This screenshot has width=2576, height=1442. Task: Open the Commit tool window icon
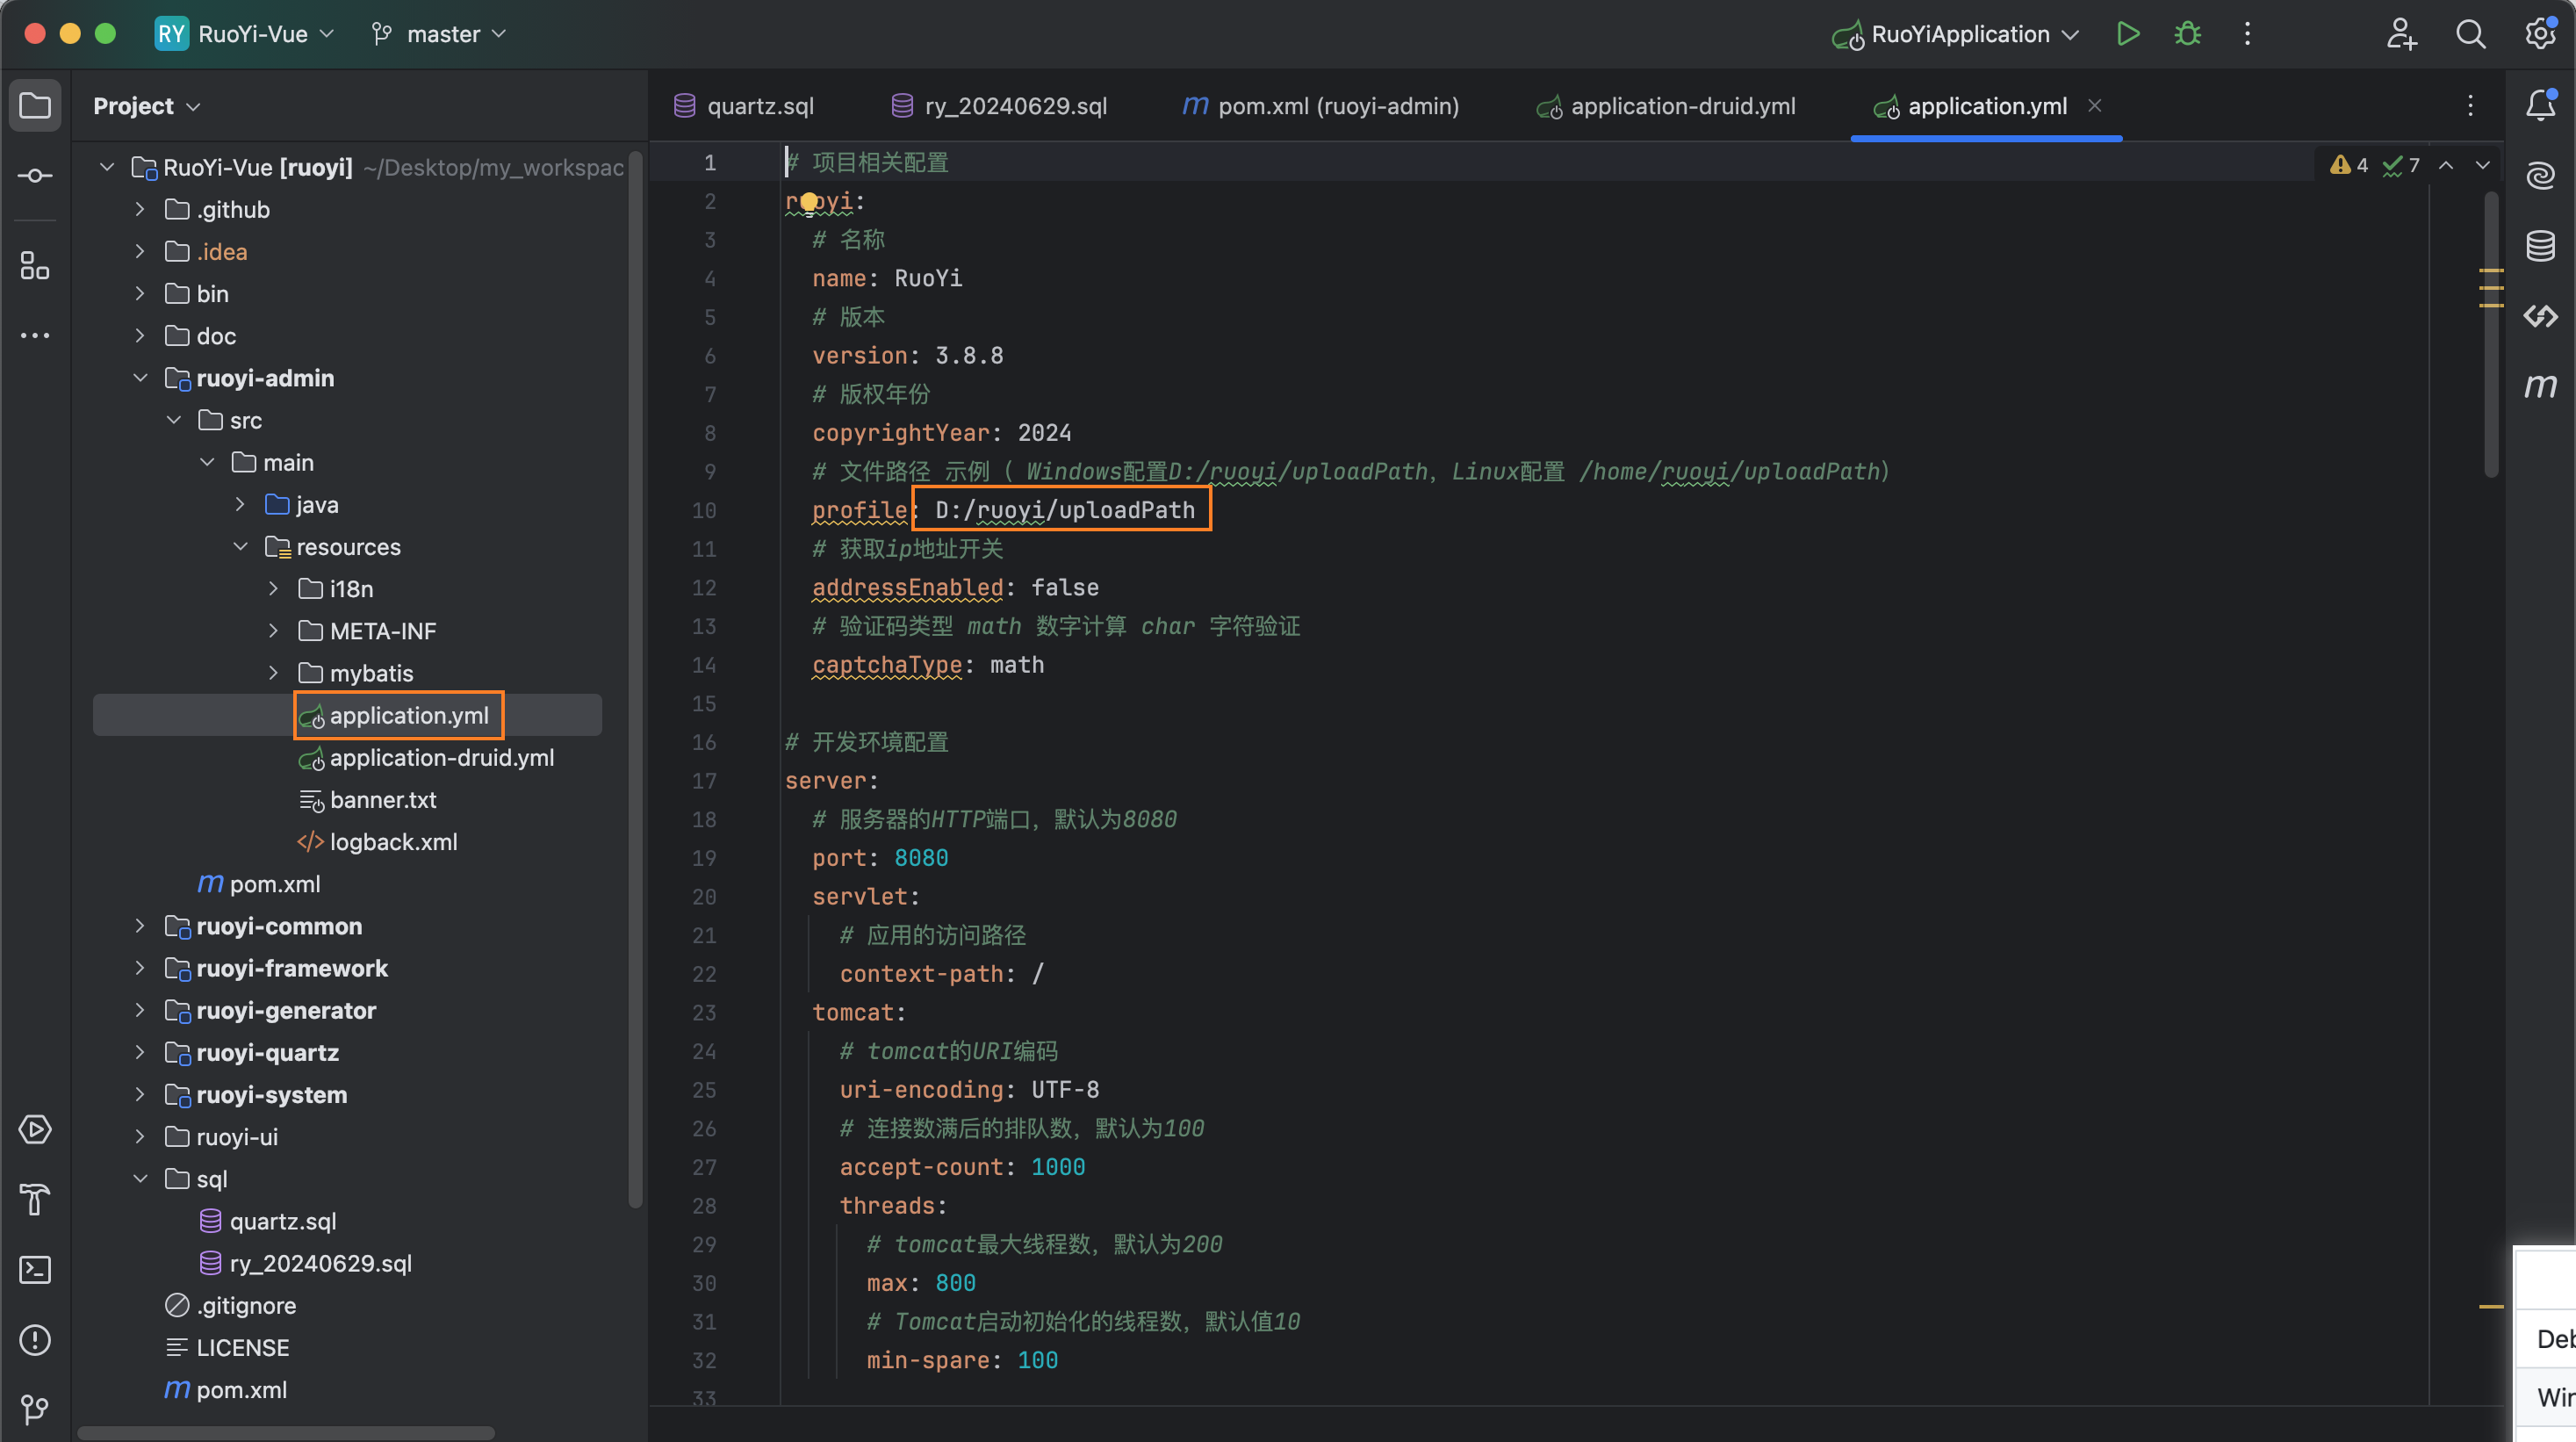(x=35, y=176)
